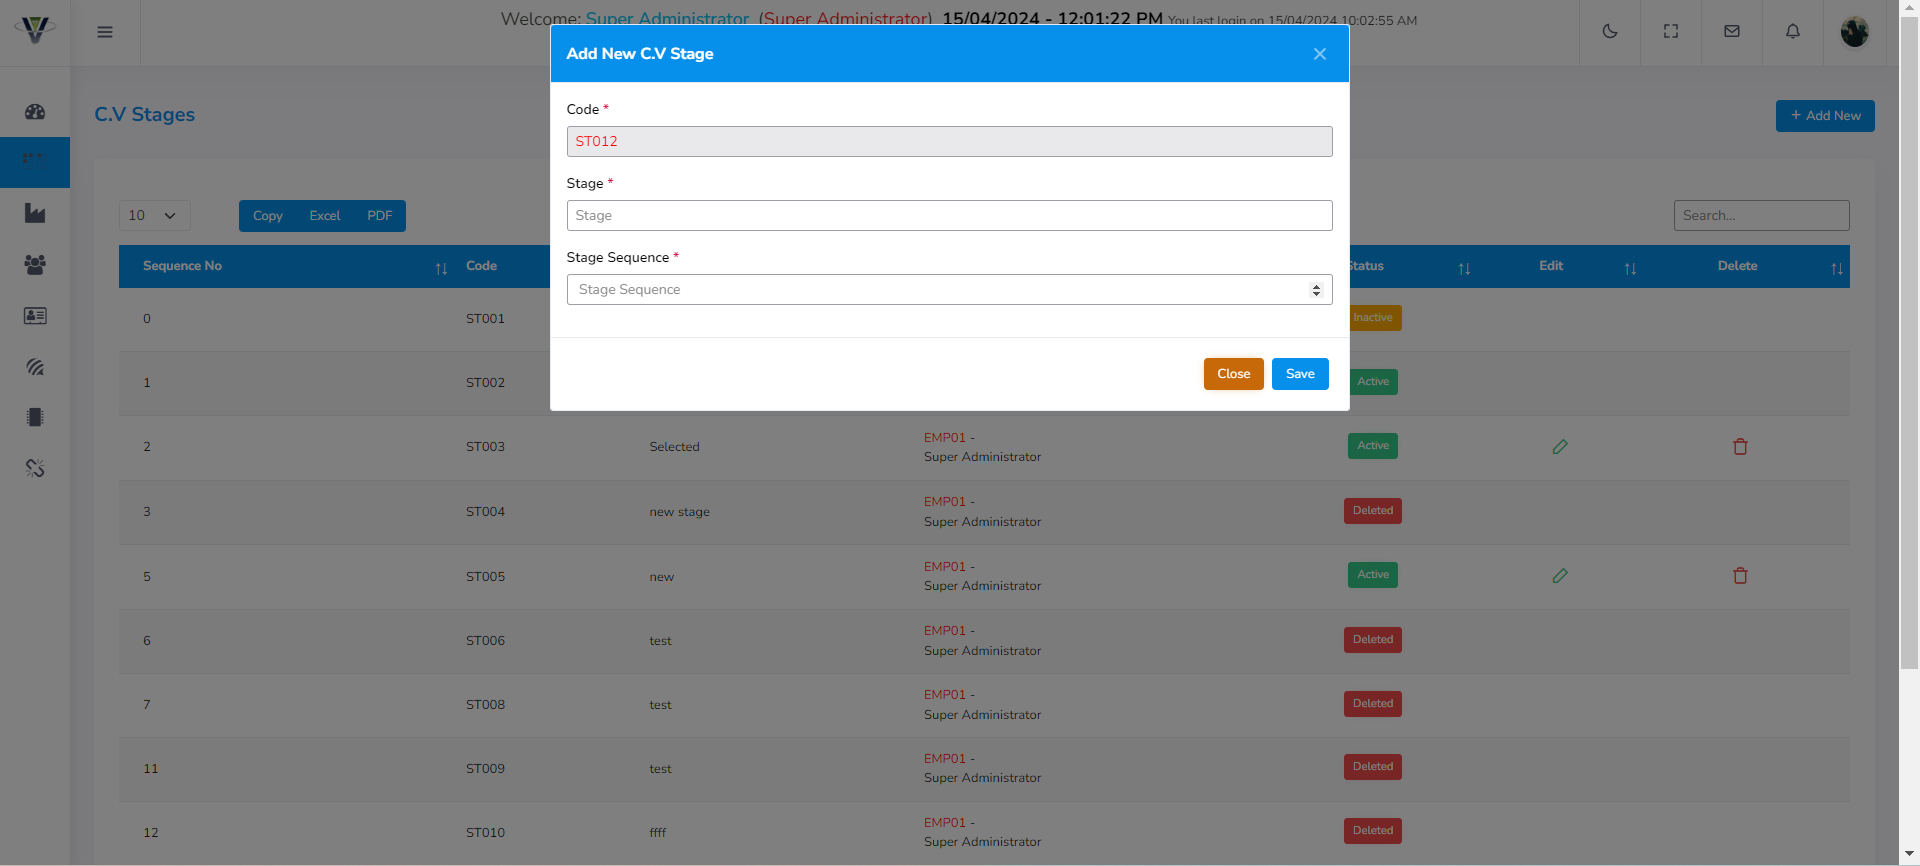1920x866 pixels.
Task: Open the ID card sidebar icon
Action: click(x=35, y=315)
